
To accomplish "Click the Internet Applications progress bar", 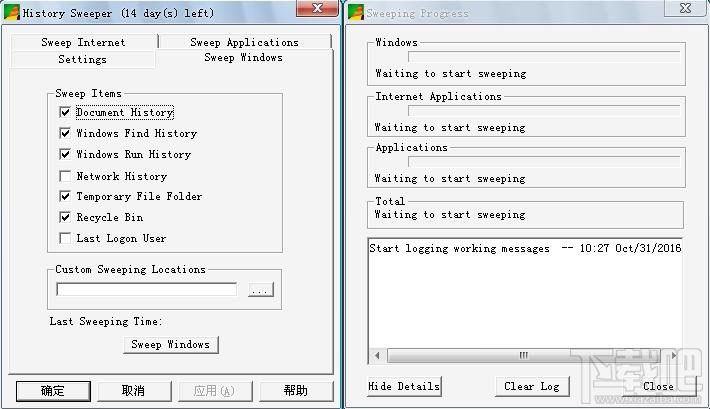I will pos(544,111).
